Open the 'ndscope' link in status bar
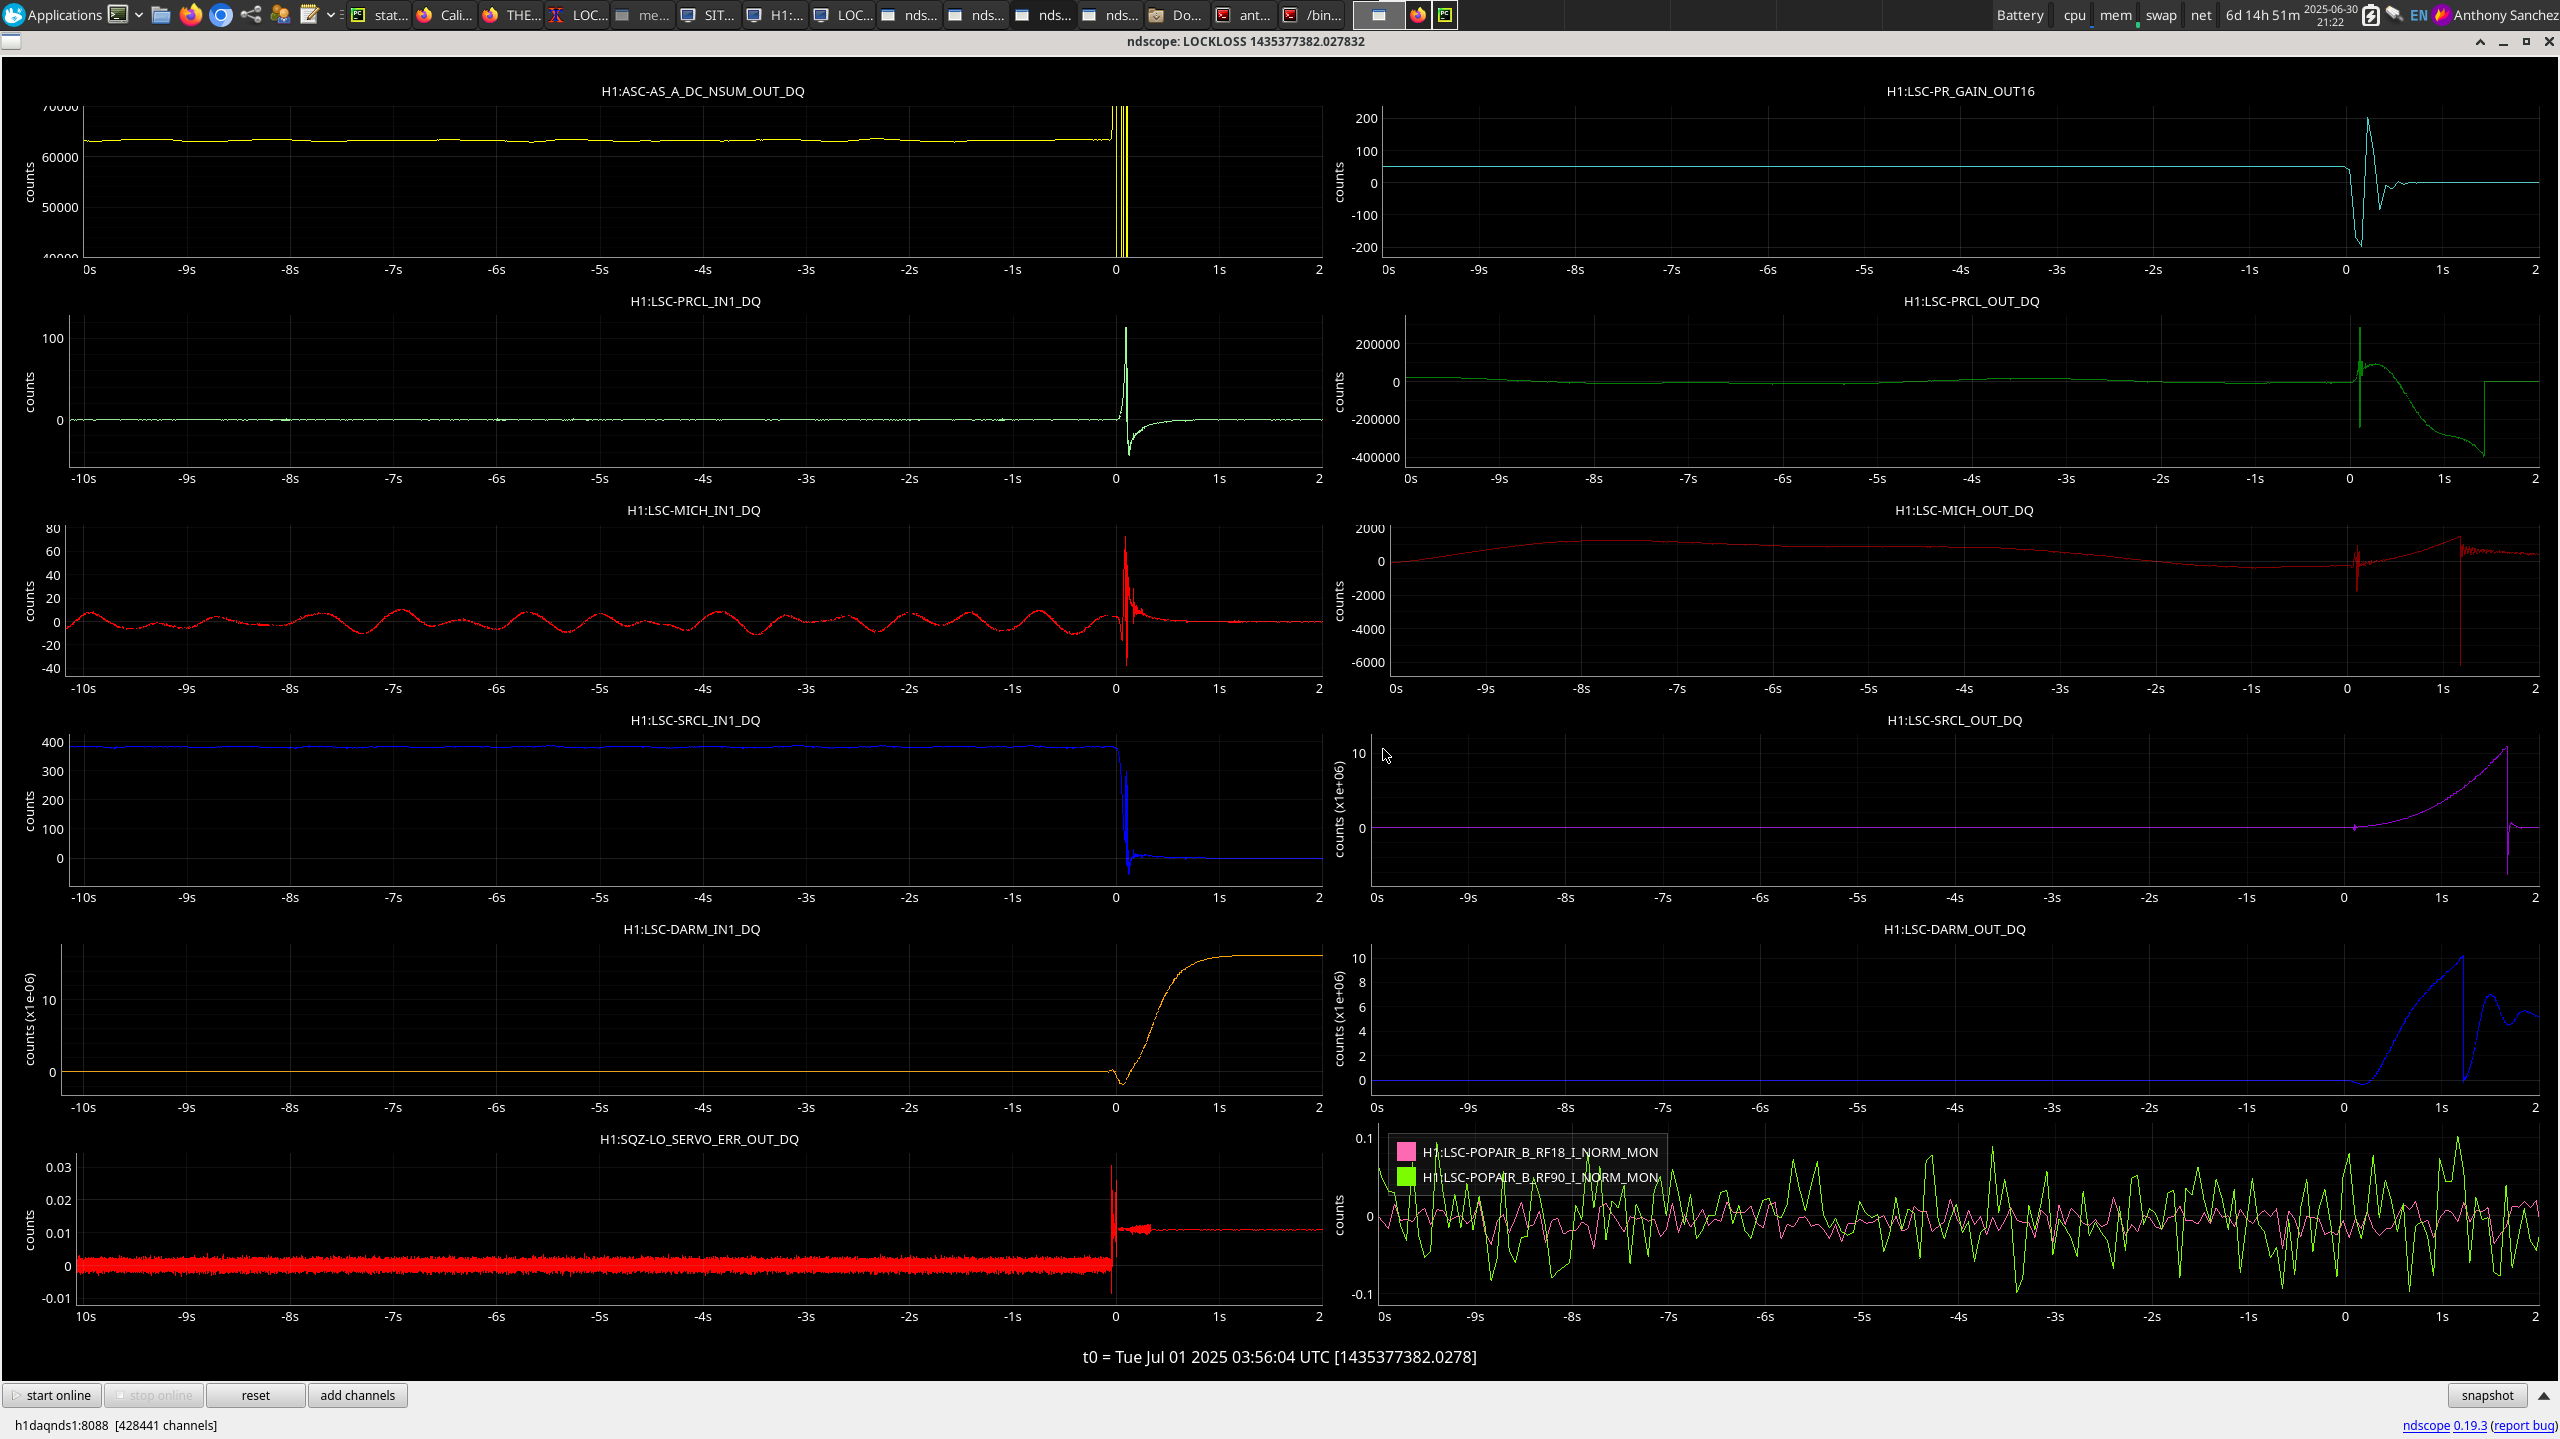 [2426, 1425]
